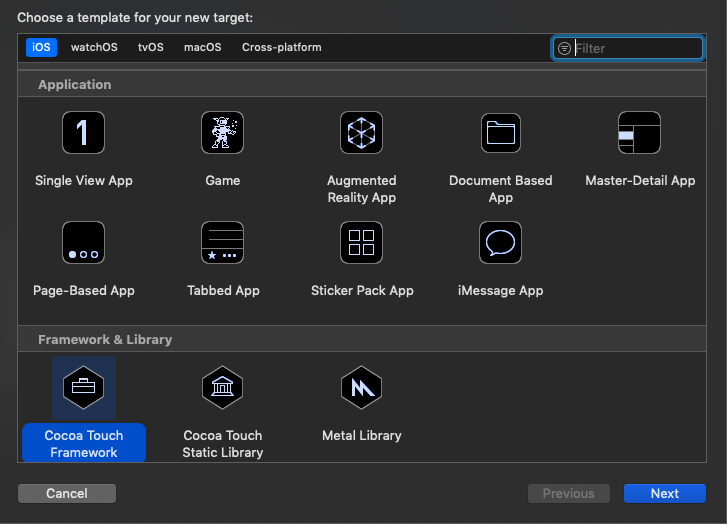The width and height of the screenshot is (727, 524).
Task: Click the Framework & Library section header
Action: [x=105, y=339]
